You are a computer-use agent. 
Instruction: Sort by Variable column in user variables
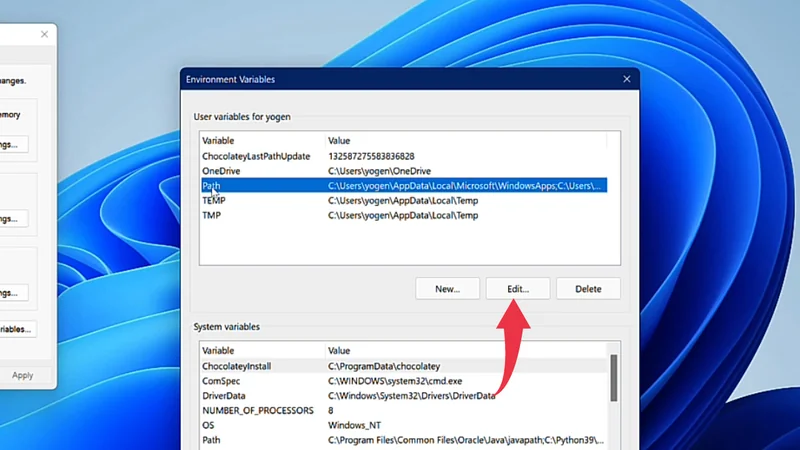point(260,141)
